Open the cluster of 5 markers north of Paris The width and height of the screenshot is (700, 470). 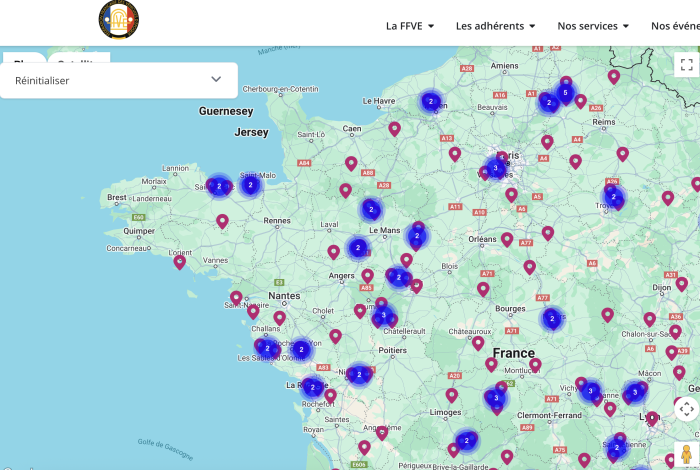[x=565, y=93]
